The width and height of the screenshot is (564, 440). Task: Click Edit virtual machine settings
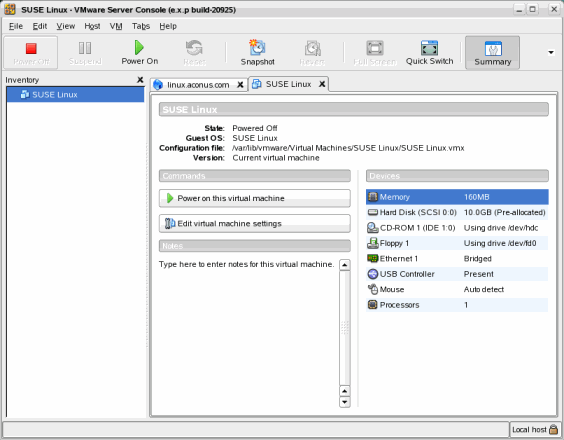(255, 223)
